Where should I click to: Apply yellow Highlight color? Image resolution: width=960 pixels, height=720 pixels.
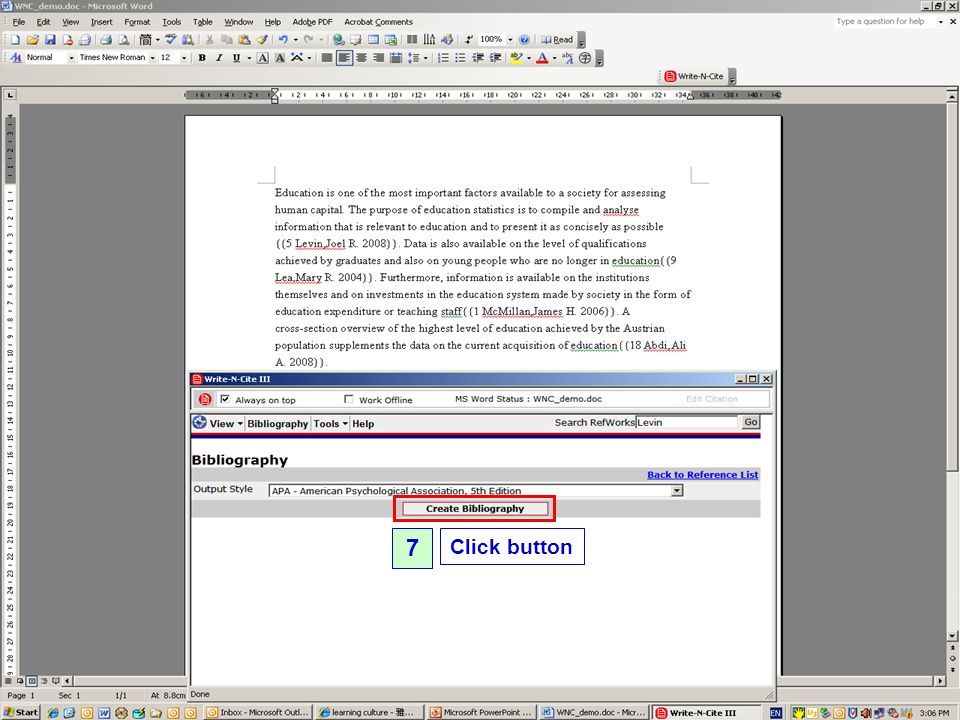pos(516,58)
